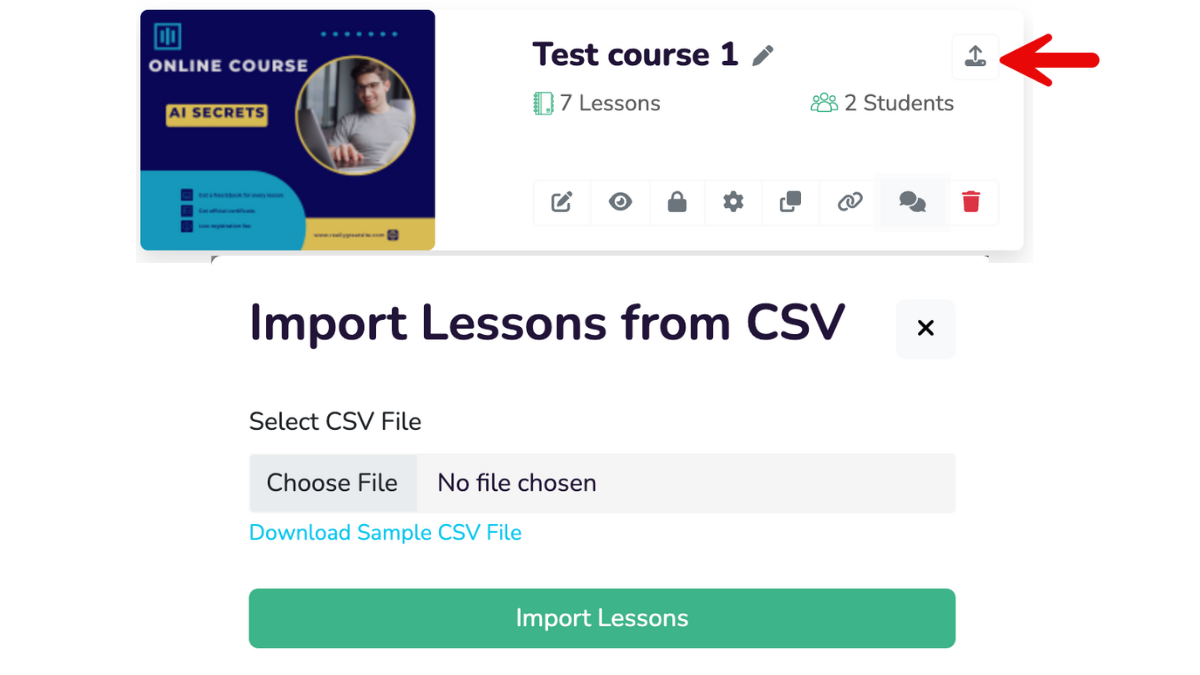Close the Import Lessons from CSV dialog

point(925,328)
